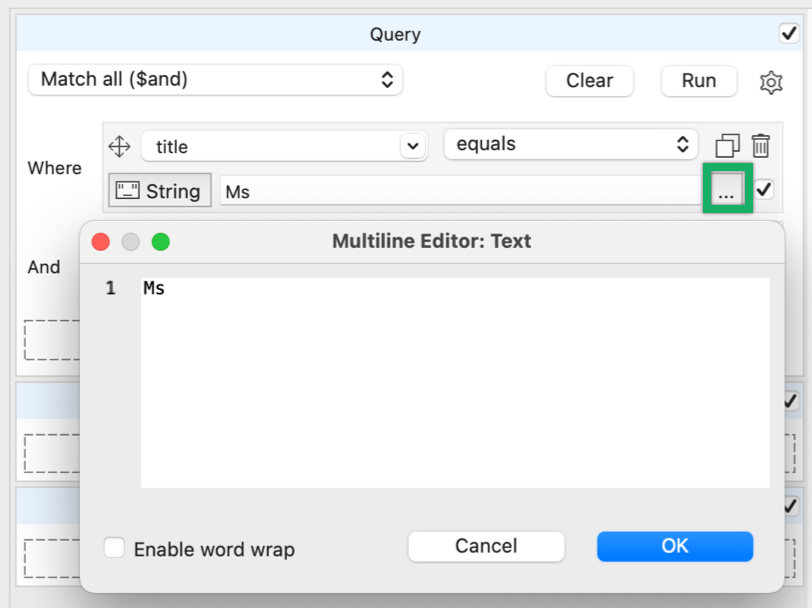Open the Match all ($and) dropdown
This screenshot has width=812, height=608.
[215, 81]
